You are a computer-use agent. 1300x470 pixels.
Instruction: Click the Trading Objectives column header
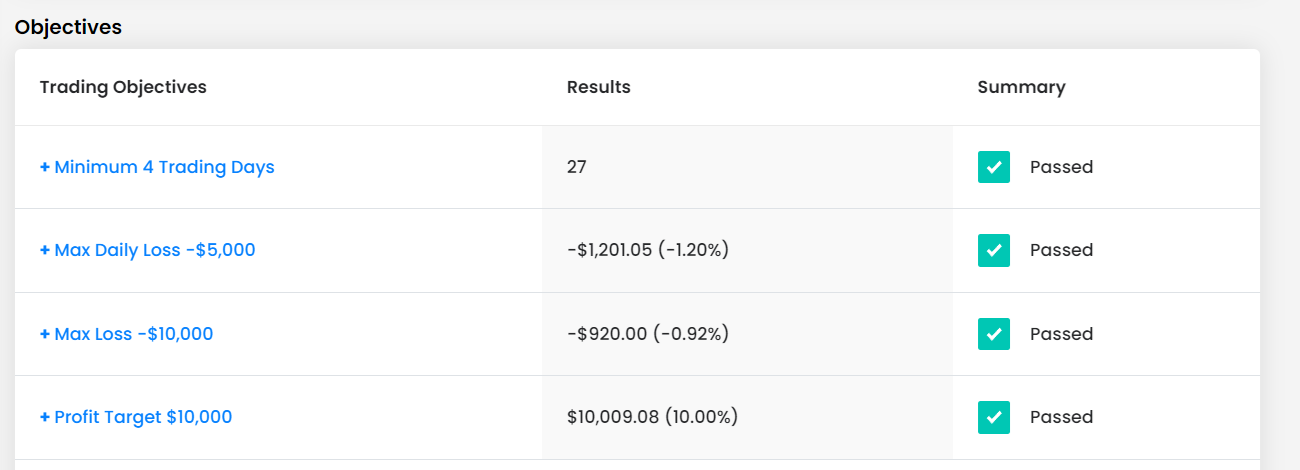tap(123, 87)
